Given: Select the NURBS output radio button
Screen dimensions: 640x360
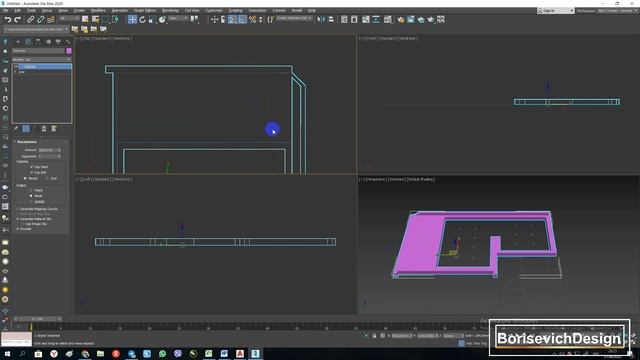Looking at the screenshot, I should 31,202.
